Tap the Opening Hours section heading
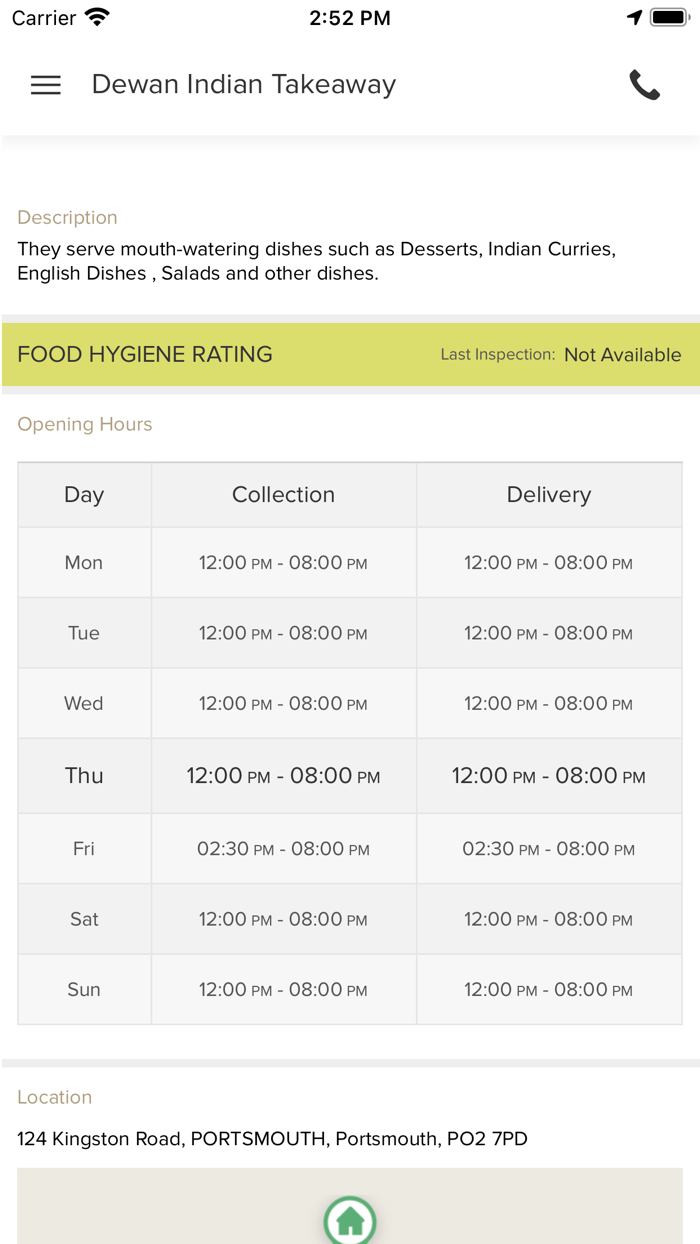This screenshot has width=700, height=1244. click(x=84, y=424)
